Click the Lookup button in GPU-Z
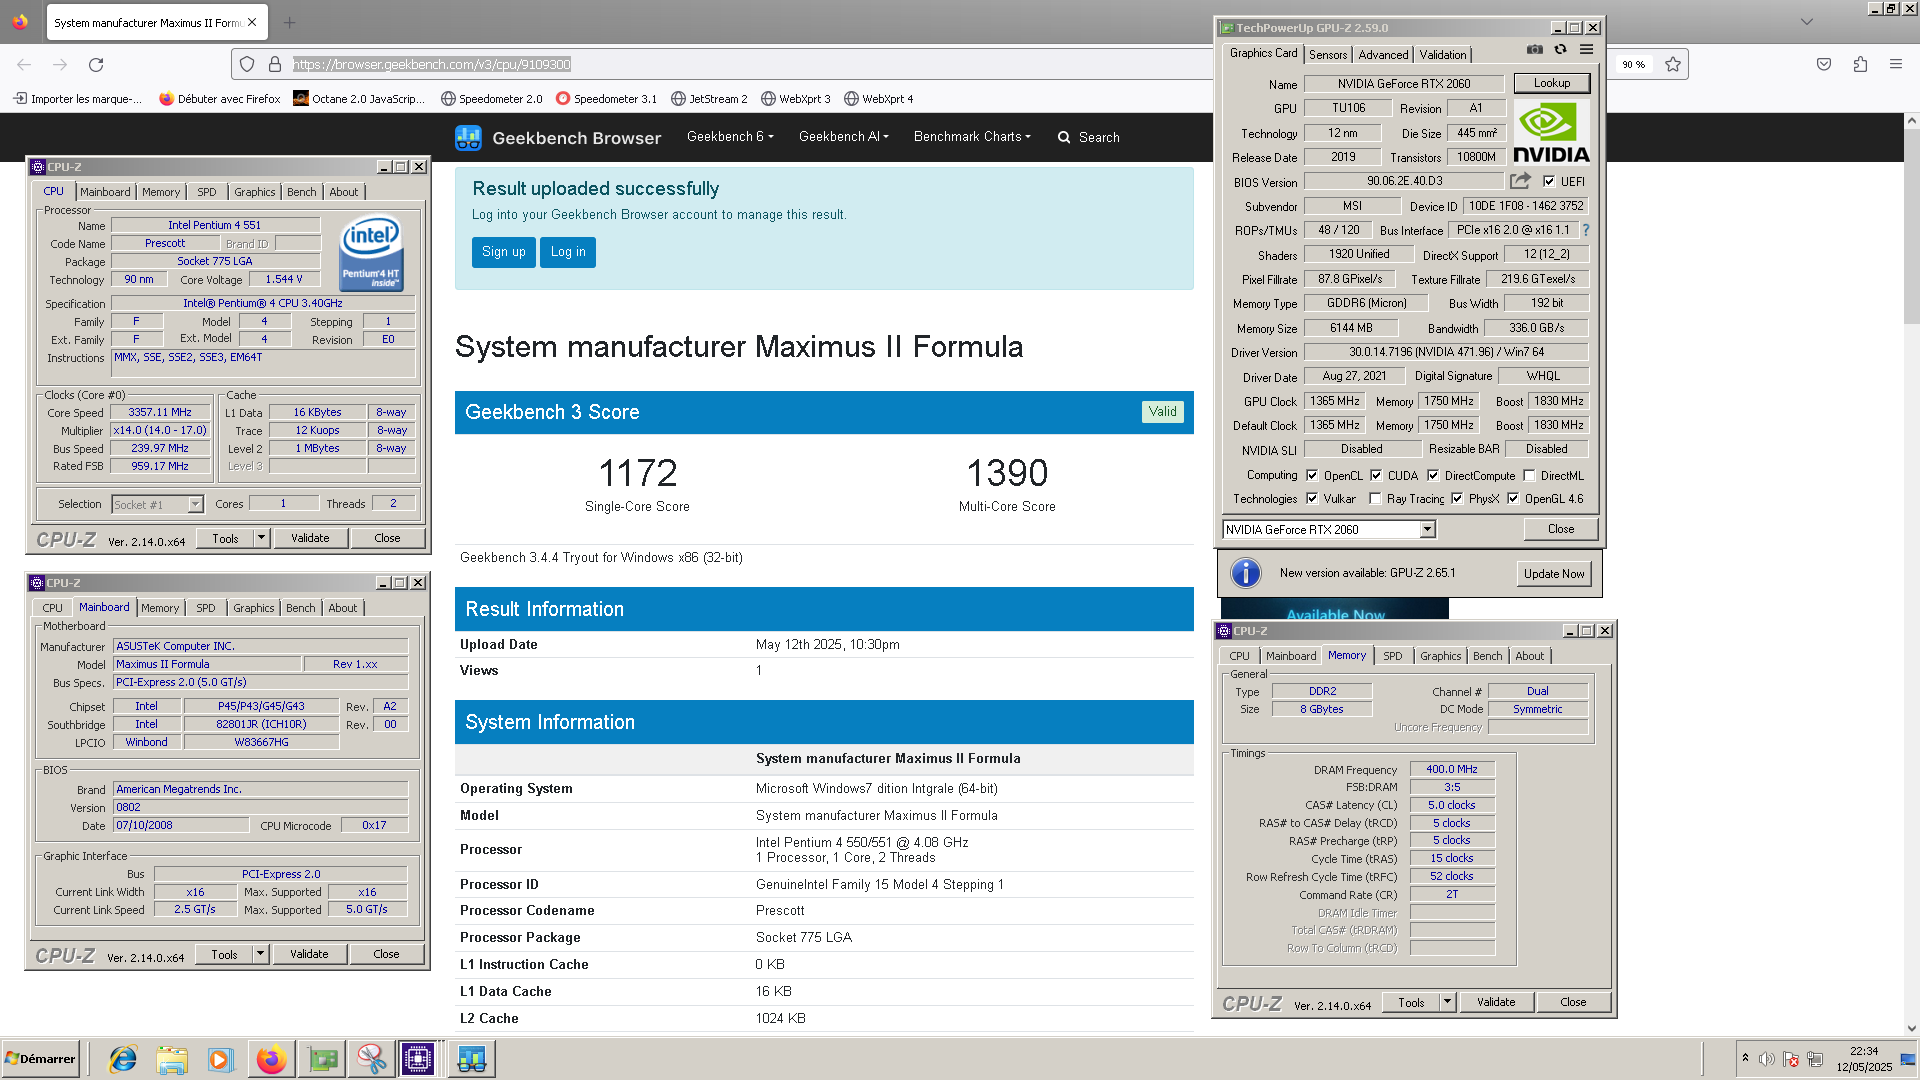Screen dimensions: 1920x1080 tap(1552, 83)
